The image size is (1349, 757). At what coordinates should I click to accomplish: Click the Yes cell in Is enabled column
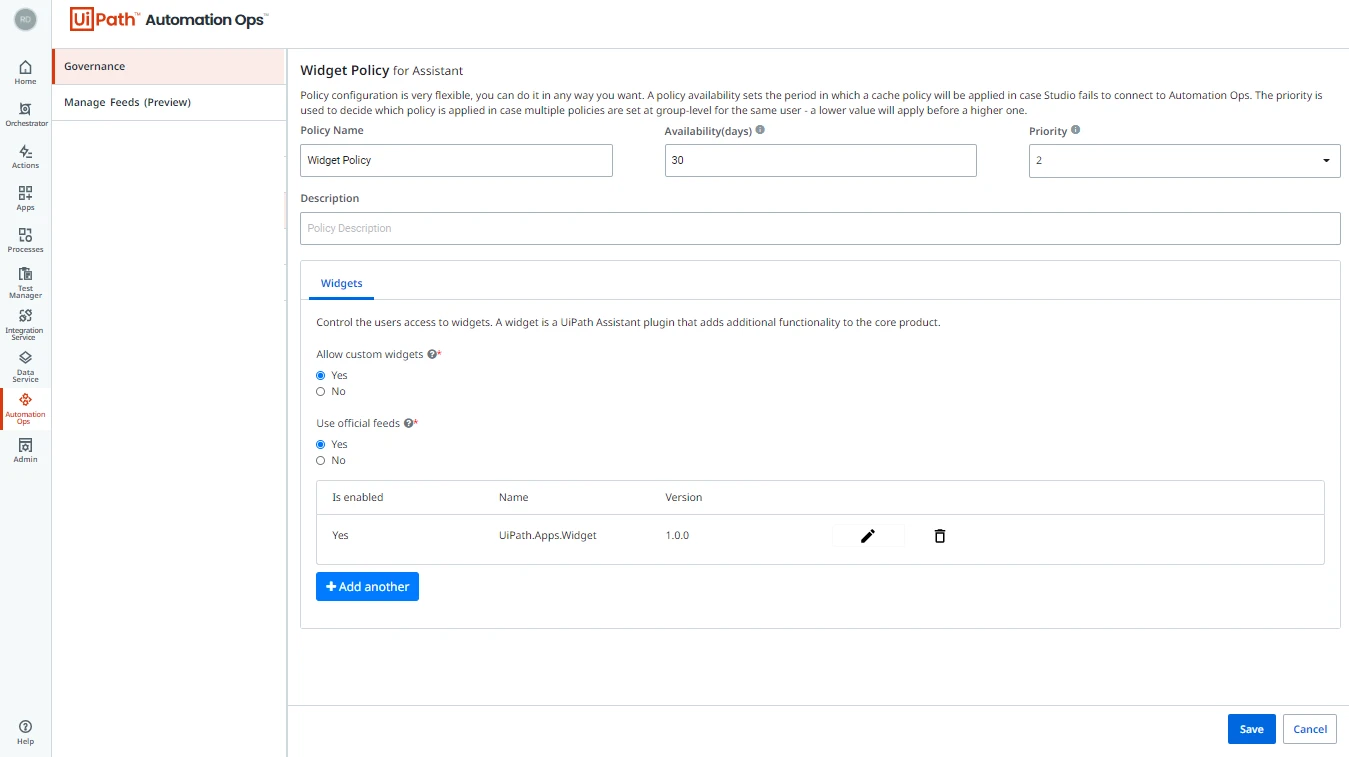pyautogui.click(x=340, y=536)
